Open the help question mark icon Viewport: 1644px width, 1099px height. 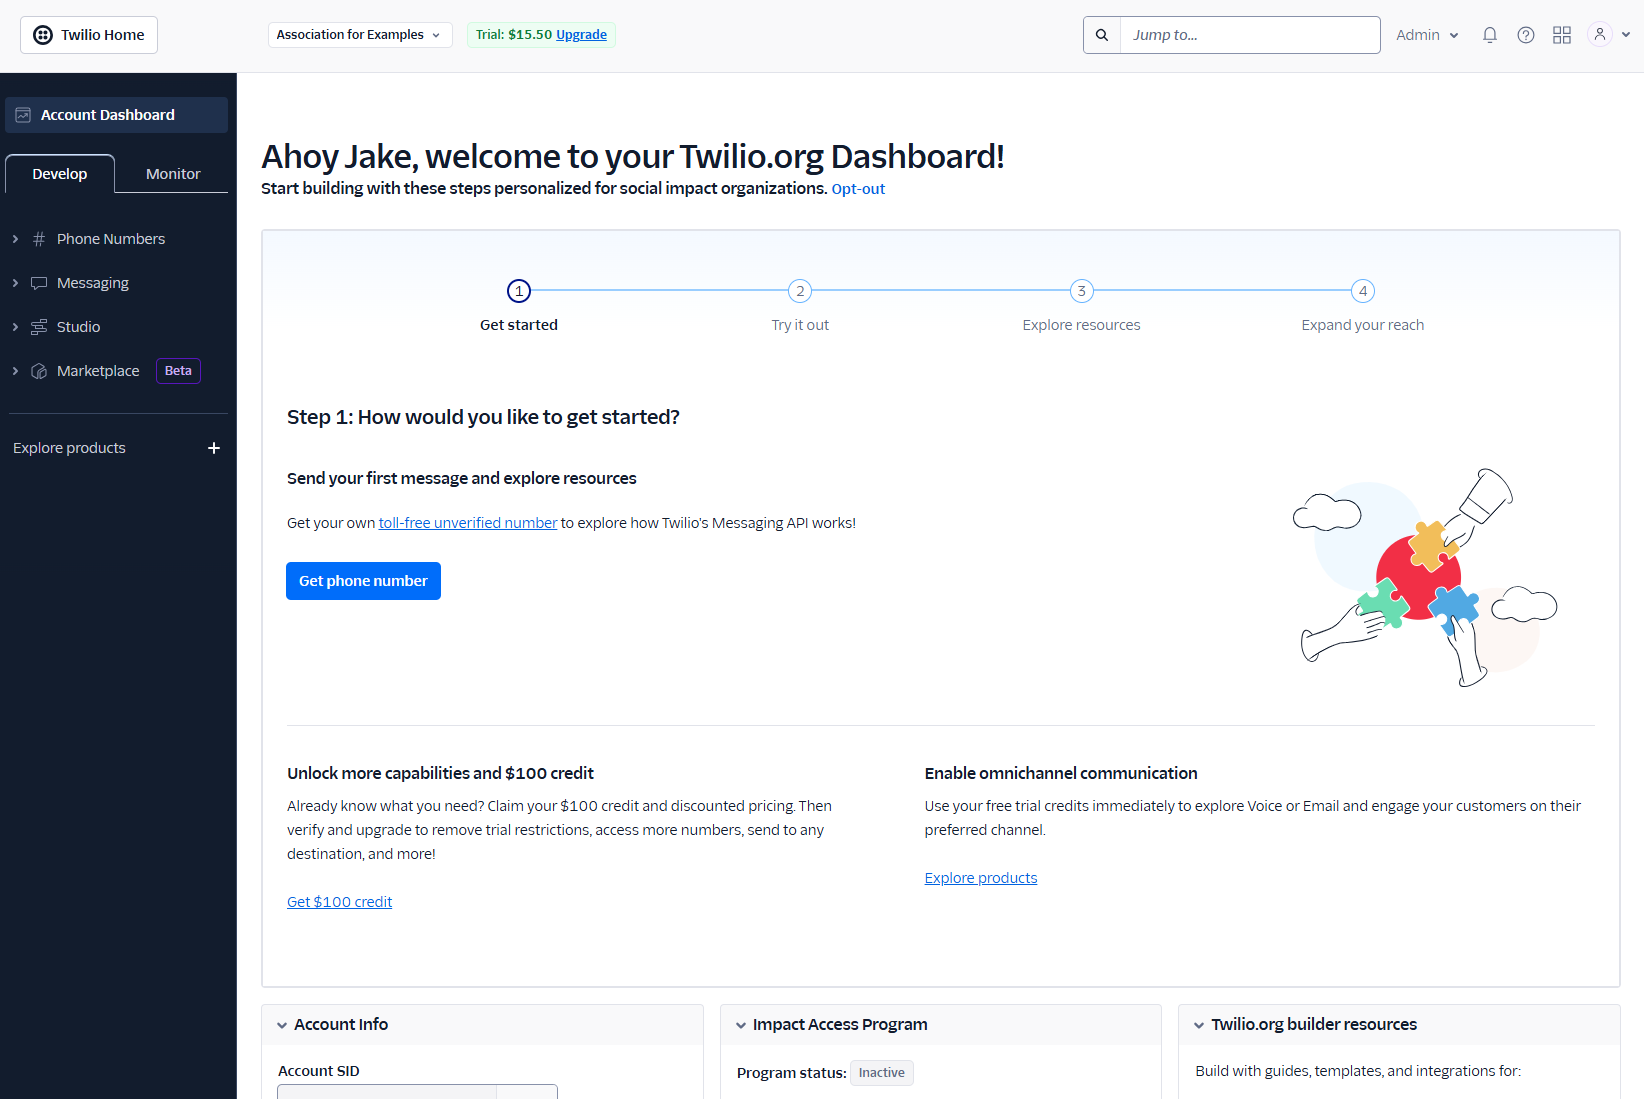(x=1525, y=34)
